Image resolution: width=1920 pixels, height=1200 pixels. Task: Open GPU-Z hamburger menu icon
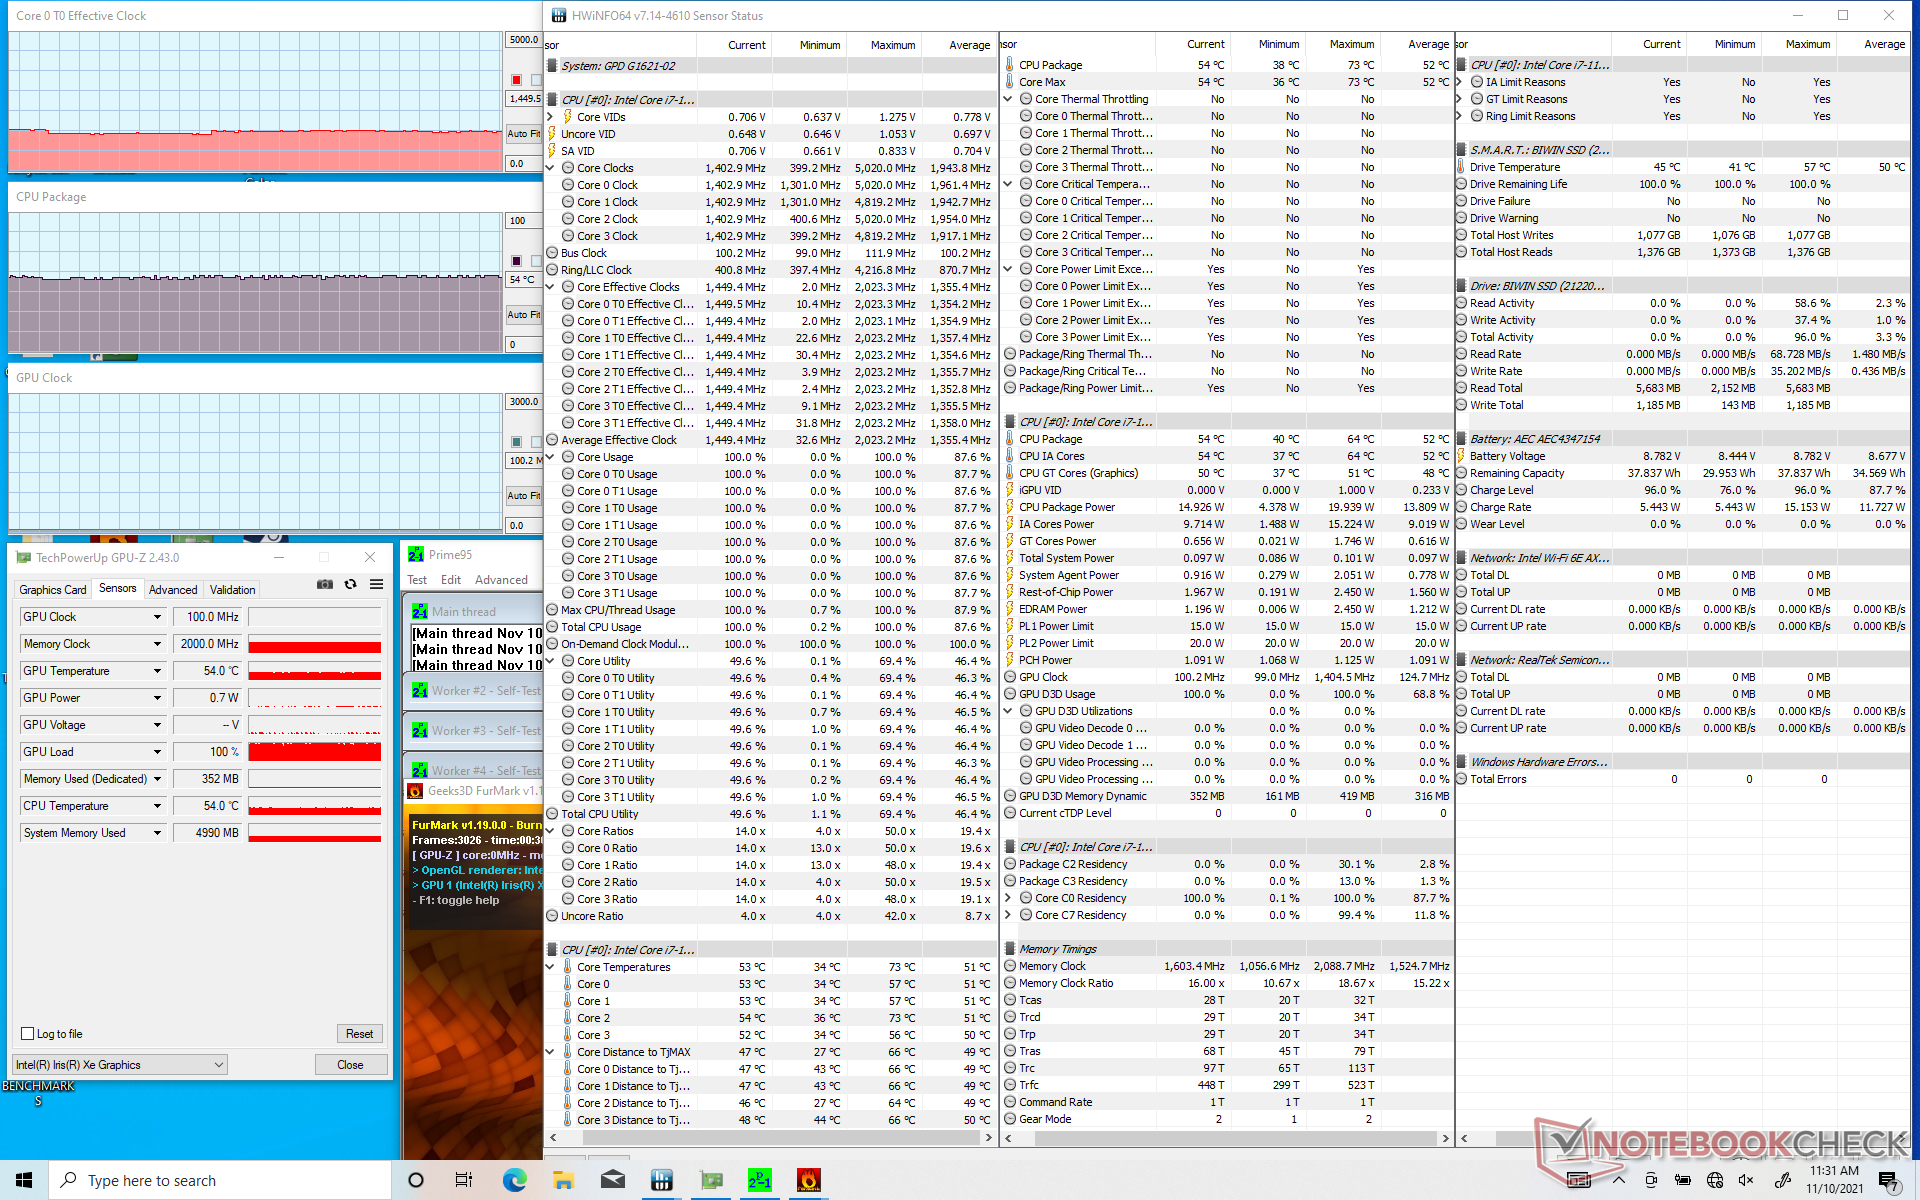[376, 585]
